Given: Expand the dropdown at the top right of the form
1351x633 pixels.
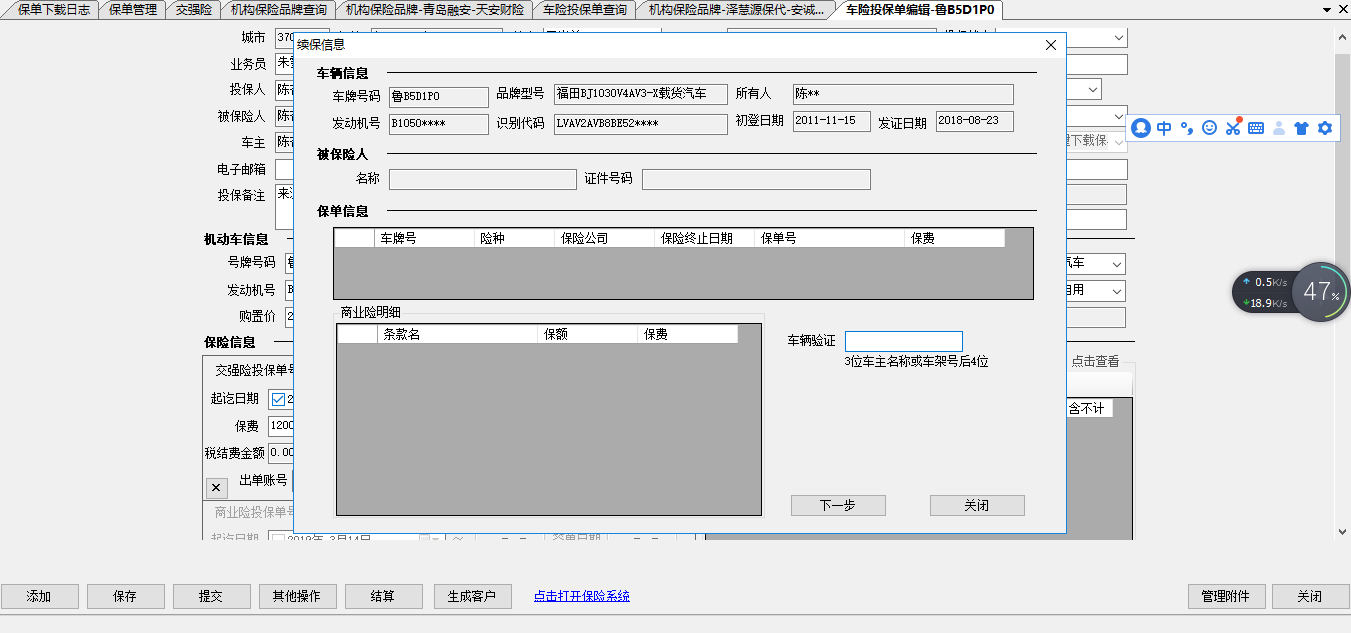Looking at the screenshot, I should (x=1117, y=38).
